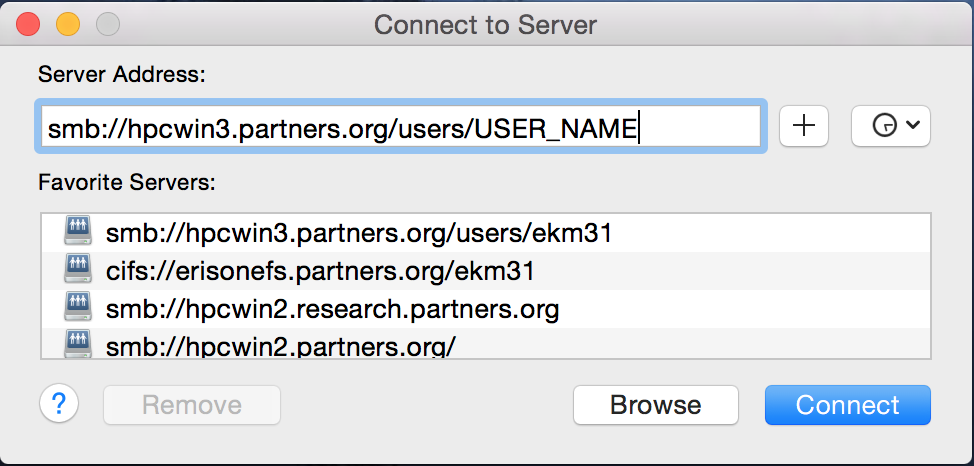Add server address to favorites with plus
The height and width of the screenshot is (466, 974).
click(804, 126)
